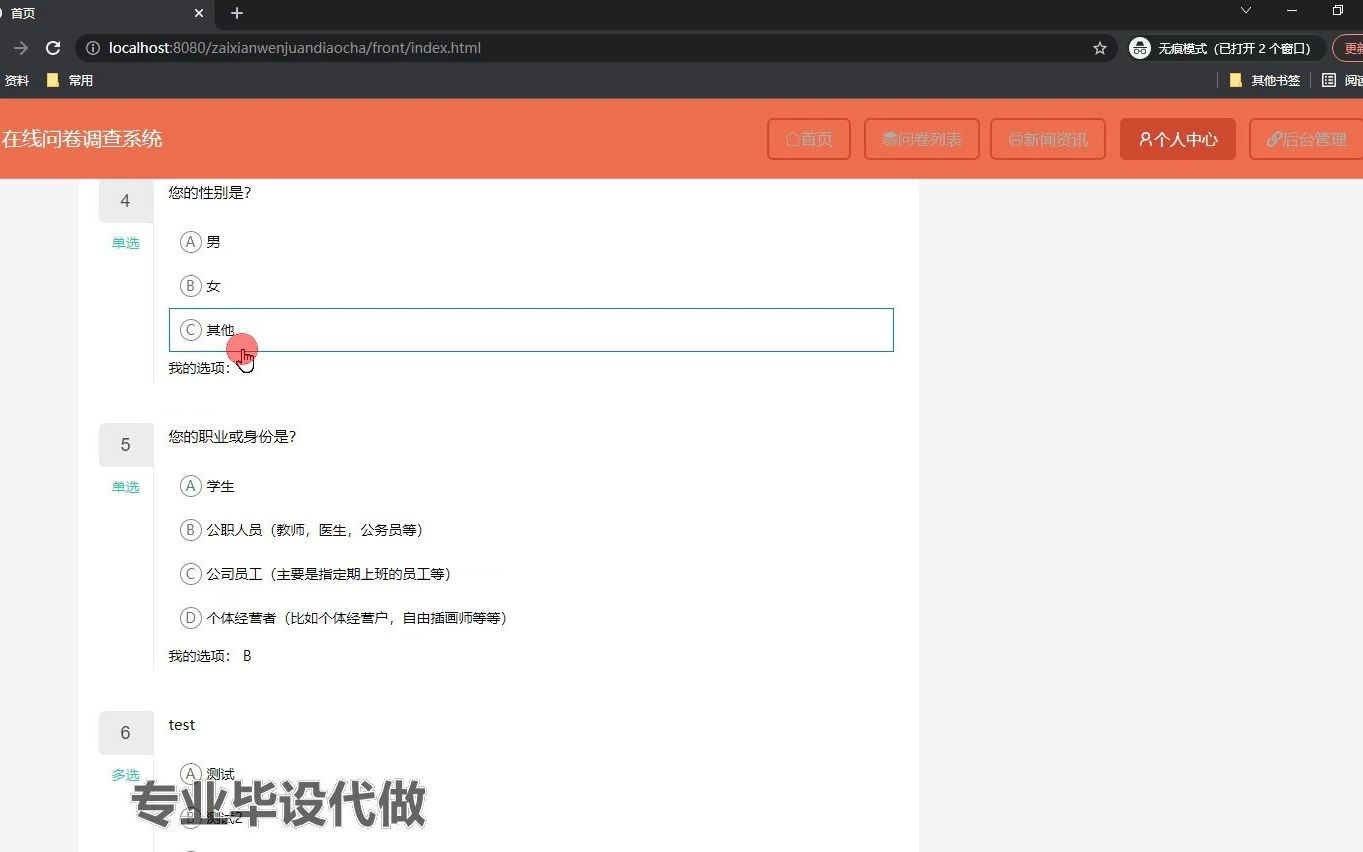Go to 首页 navigation button

809,139
